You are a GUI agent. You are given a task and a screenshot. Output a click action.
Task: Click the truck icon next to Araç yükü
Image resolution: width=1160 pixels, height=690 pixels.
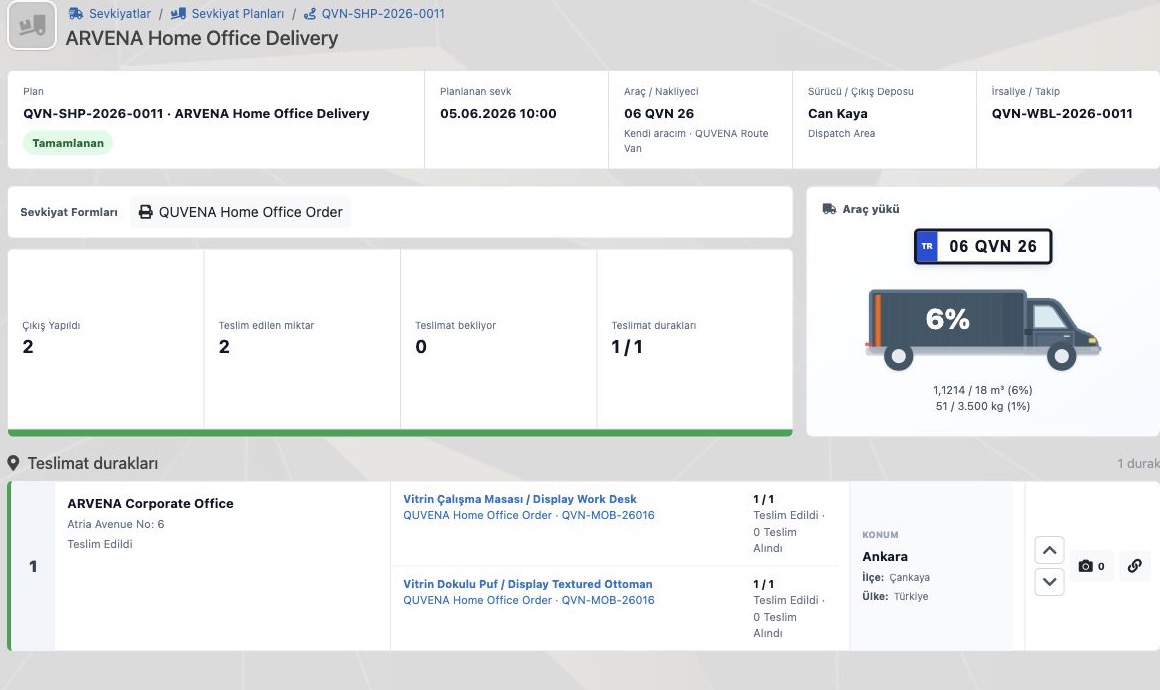click(x=829, y=209)
